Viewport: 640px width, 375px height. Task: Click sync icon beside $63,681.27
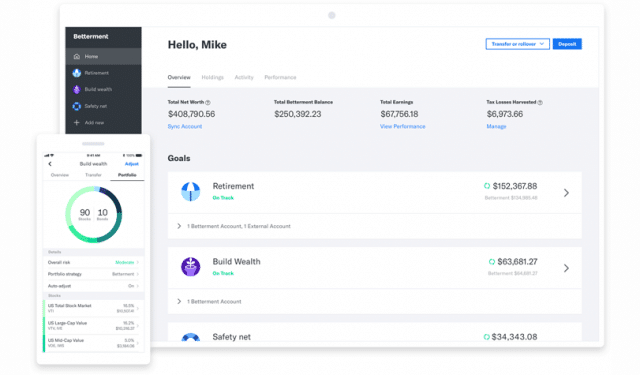point(491,262)
